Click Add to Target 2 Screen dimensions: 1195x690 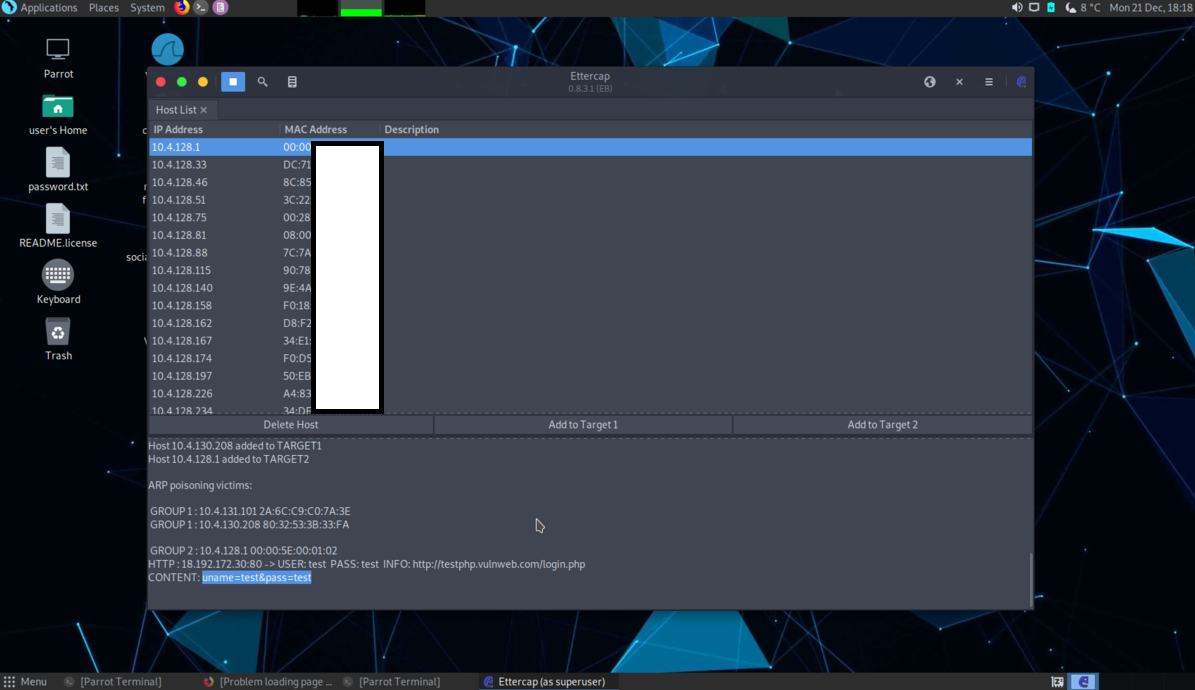point(883,425)
